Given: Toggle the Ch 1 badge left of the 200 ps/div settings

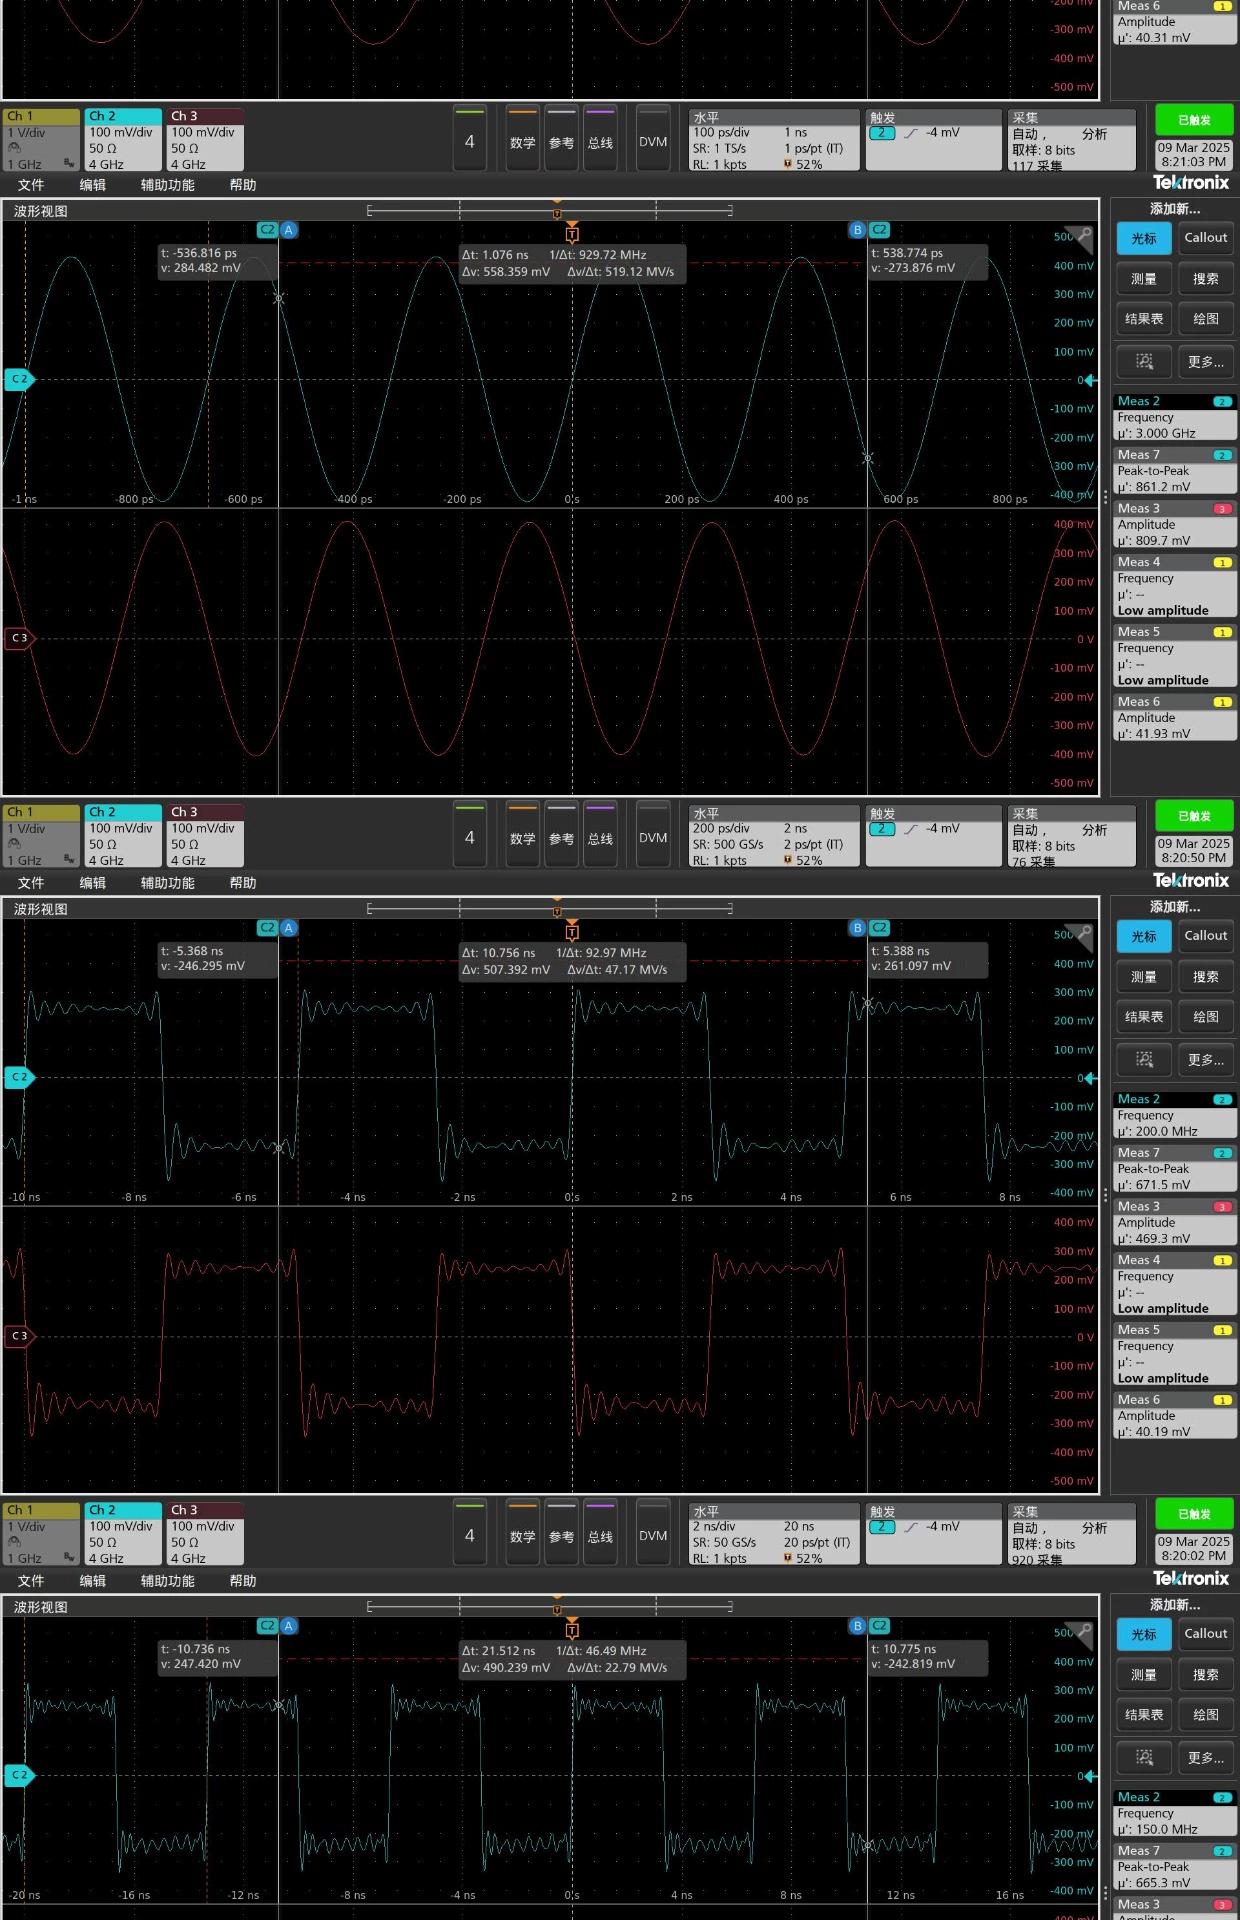Looking at the screenshot, I should 41,836.
